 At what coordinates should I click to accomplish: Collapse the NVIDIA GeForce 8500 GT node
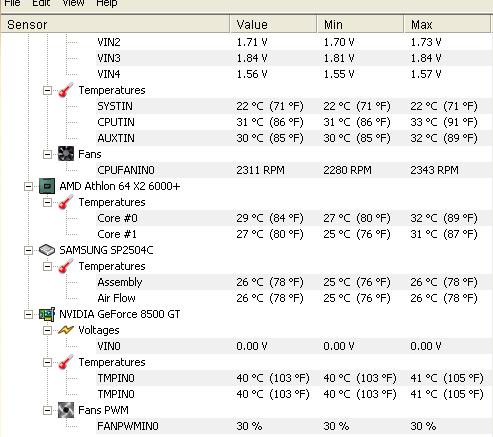29,314
